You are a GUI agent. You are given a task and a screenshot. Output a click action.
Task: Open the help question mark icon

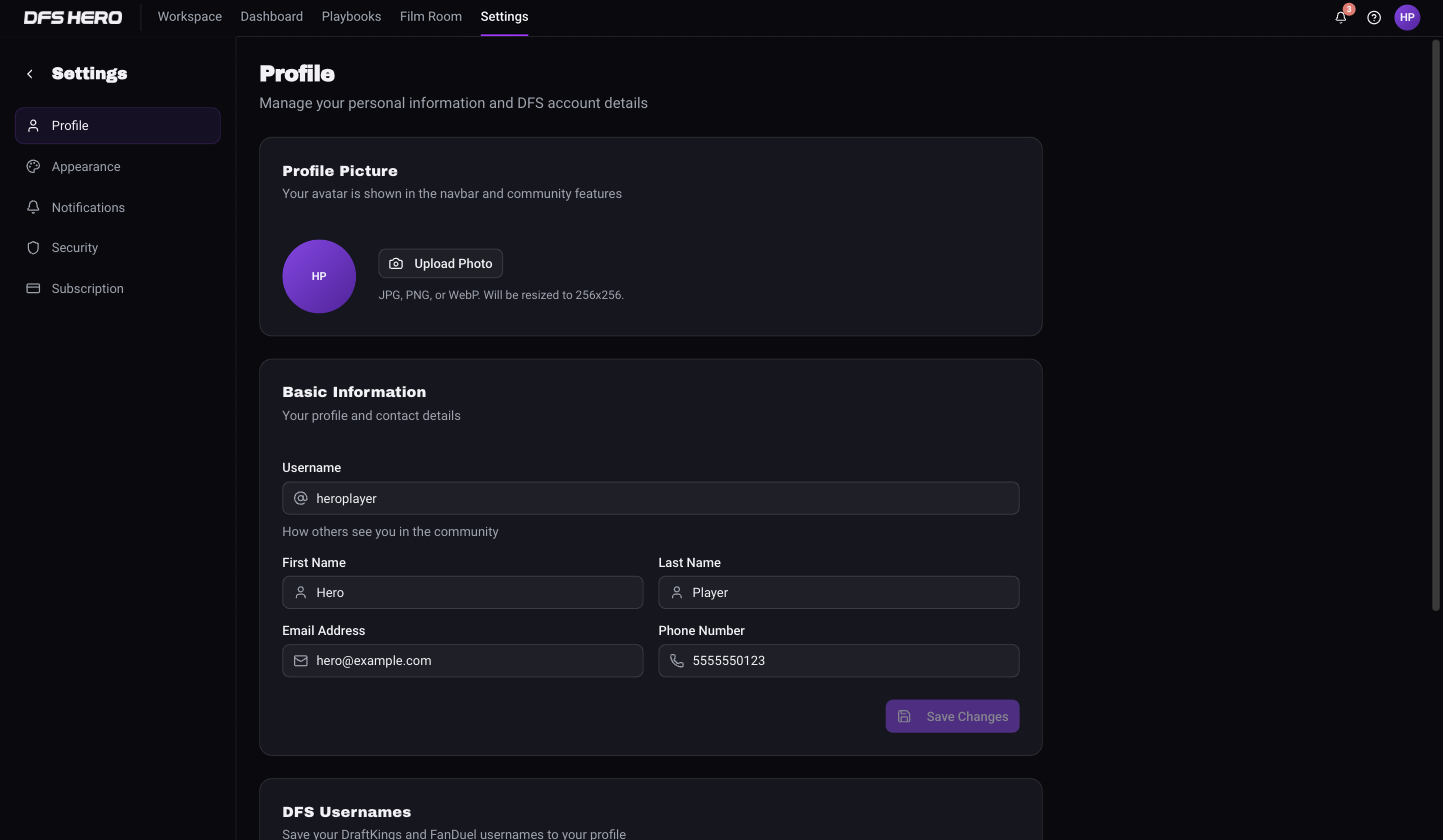(x=1374, y=17)
